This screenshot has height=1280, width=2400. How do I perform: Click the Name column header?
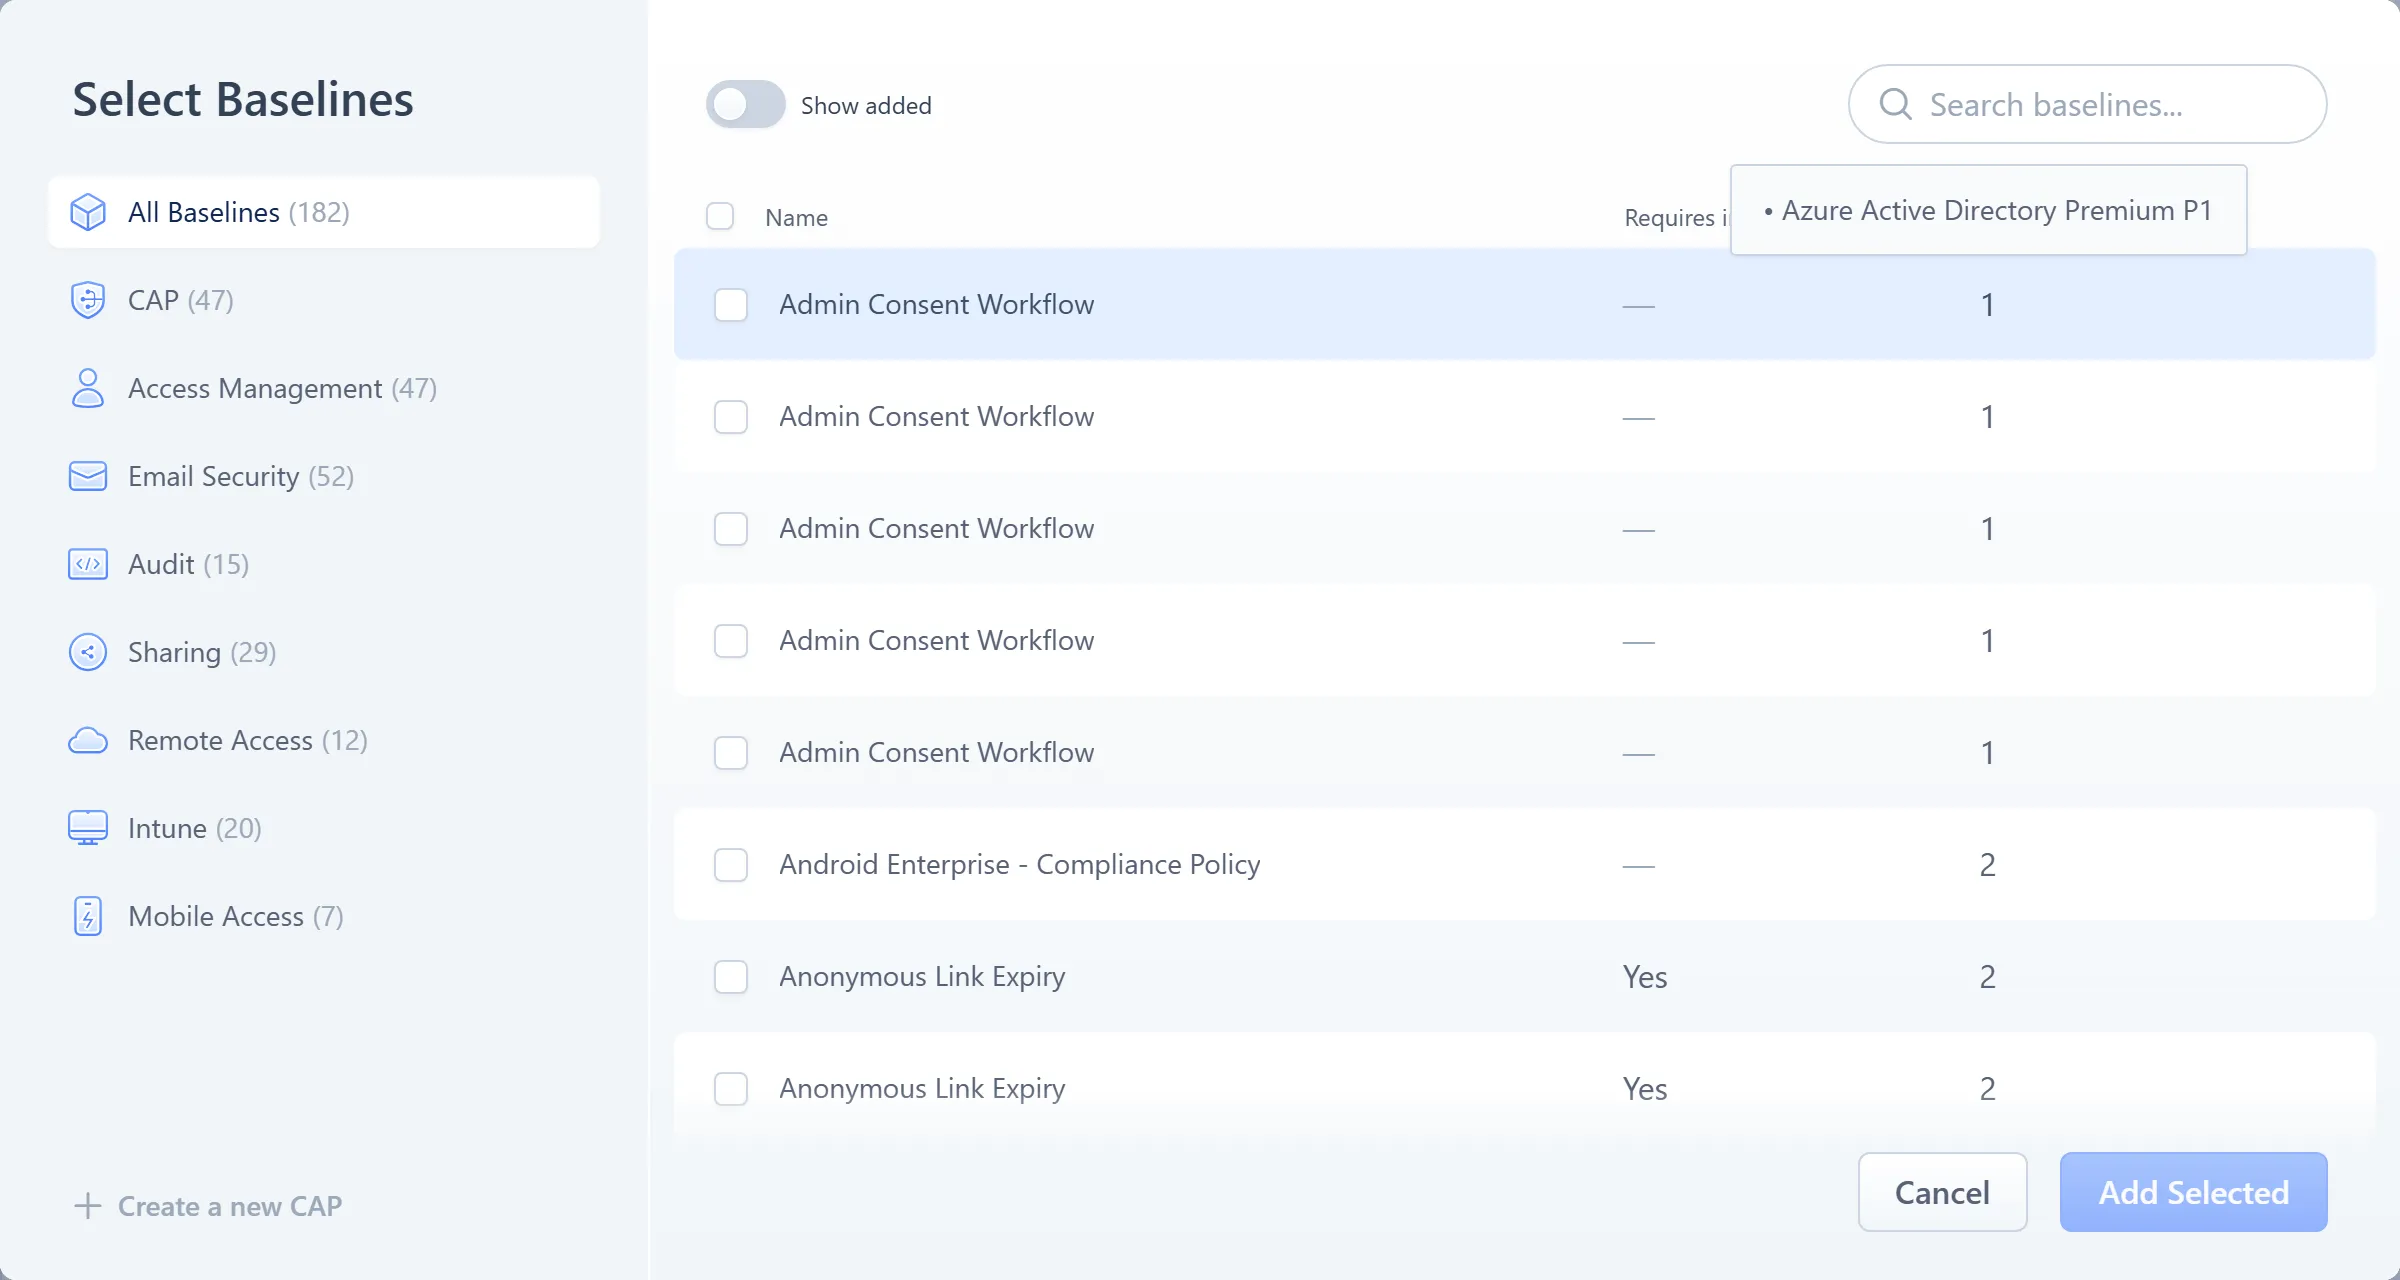(796, 217)
